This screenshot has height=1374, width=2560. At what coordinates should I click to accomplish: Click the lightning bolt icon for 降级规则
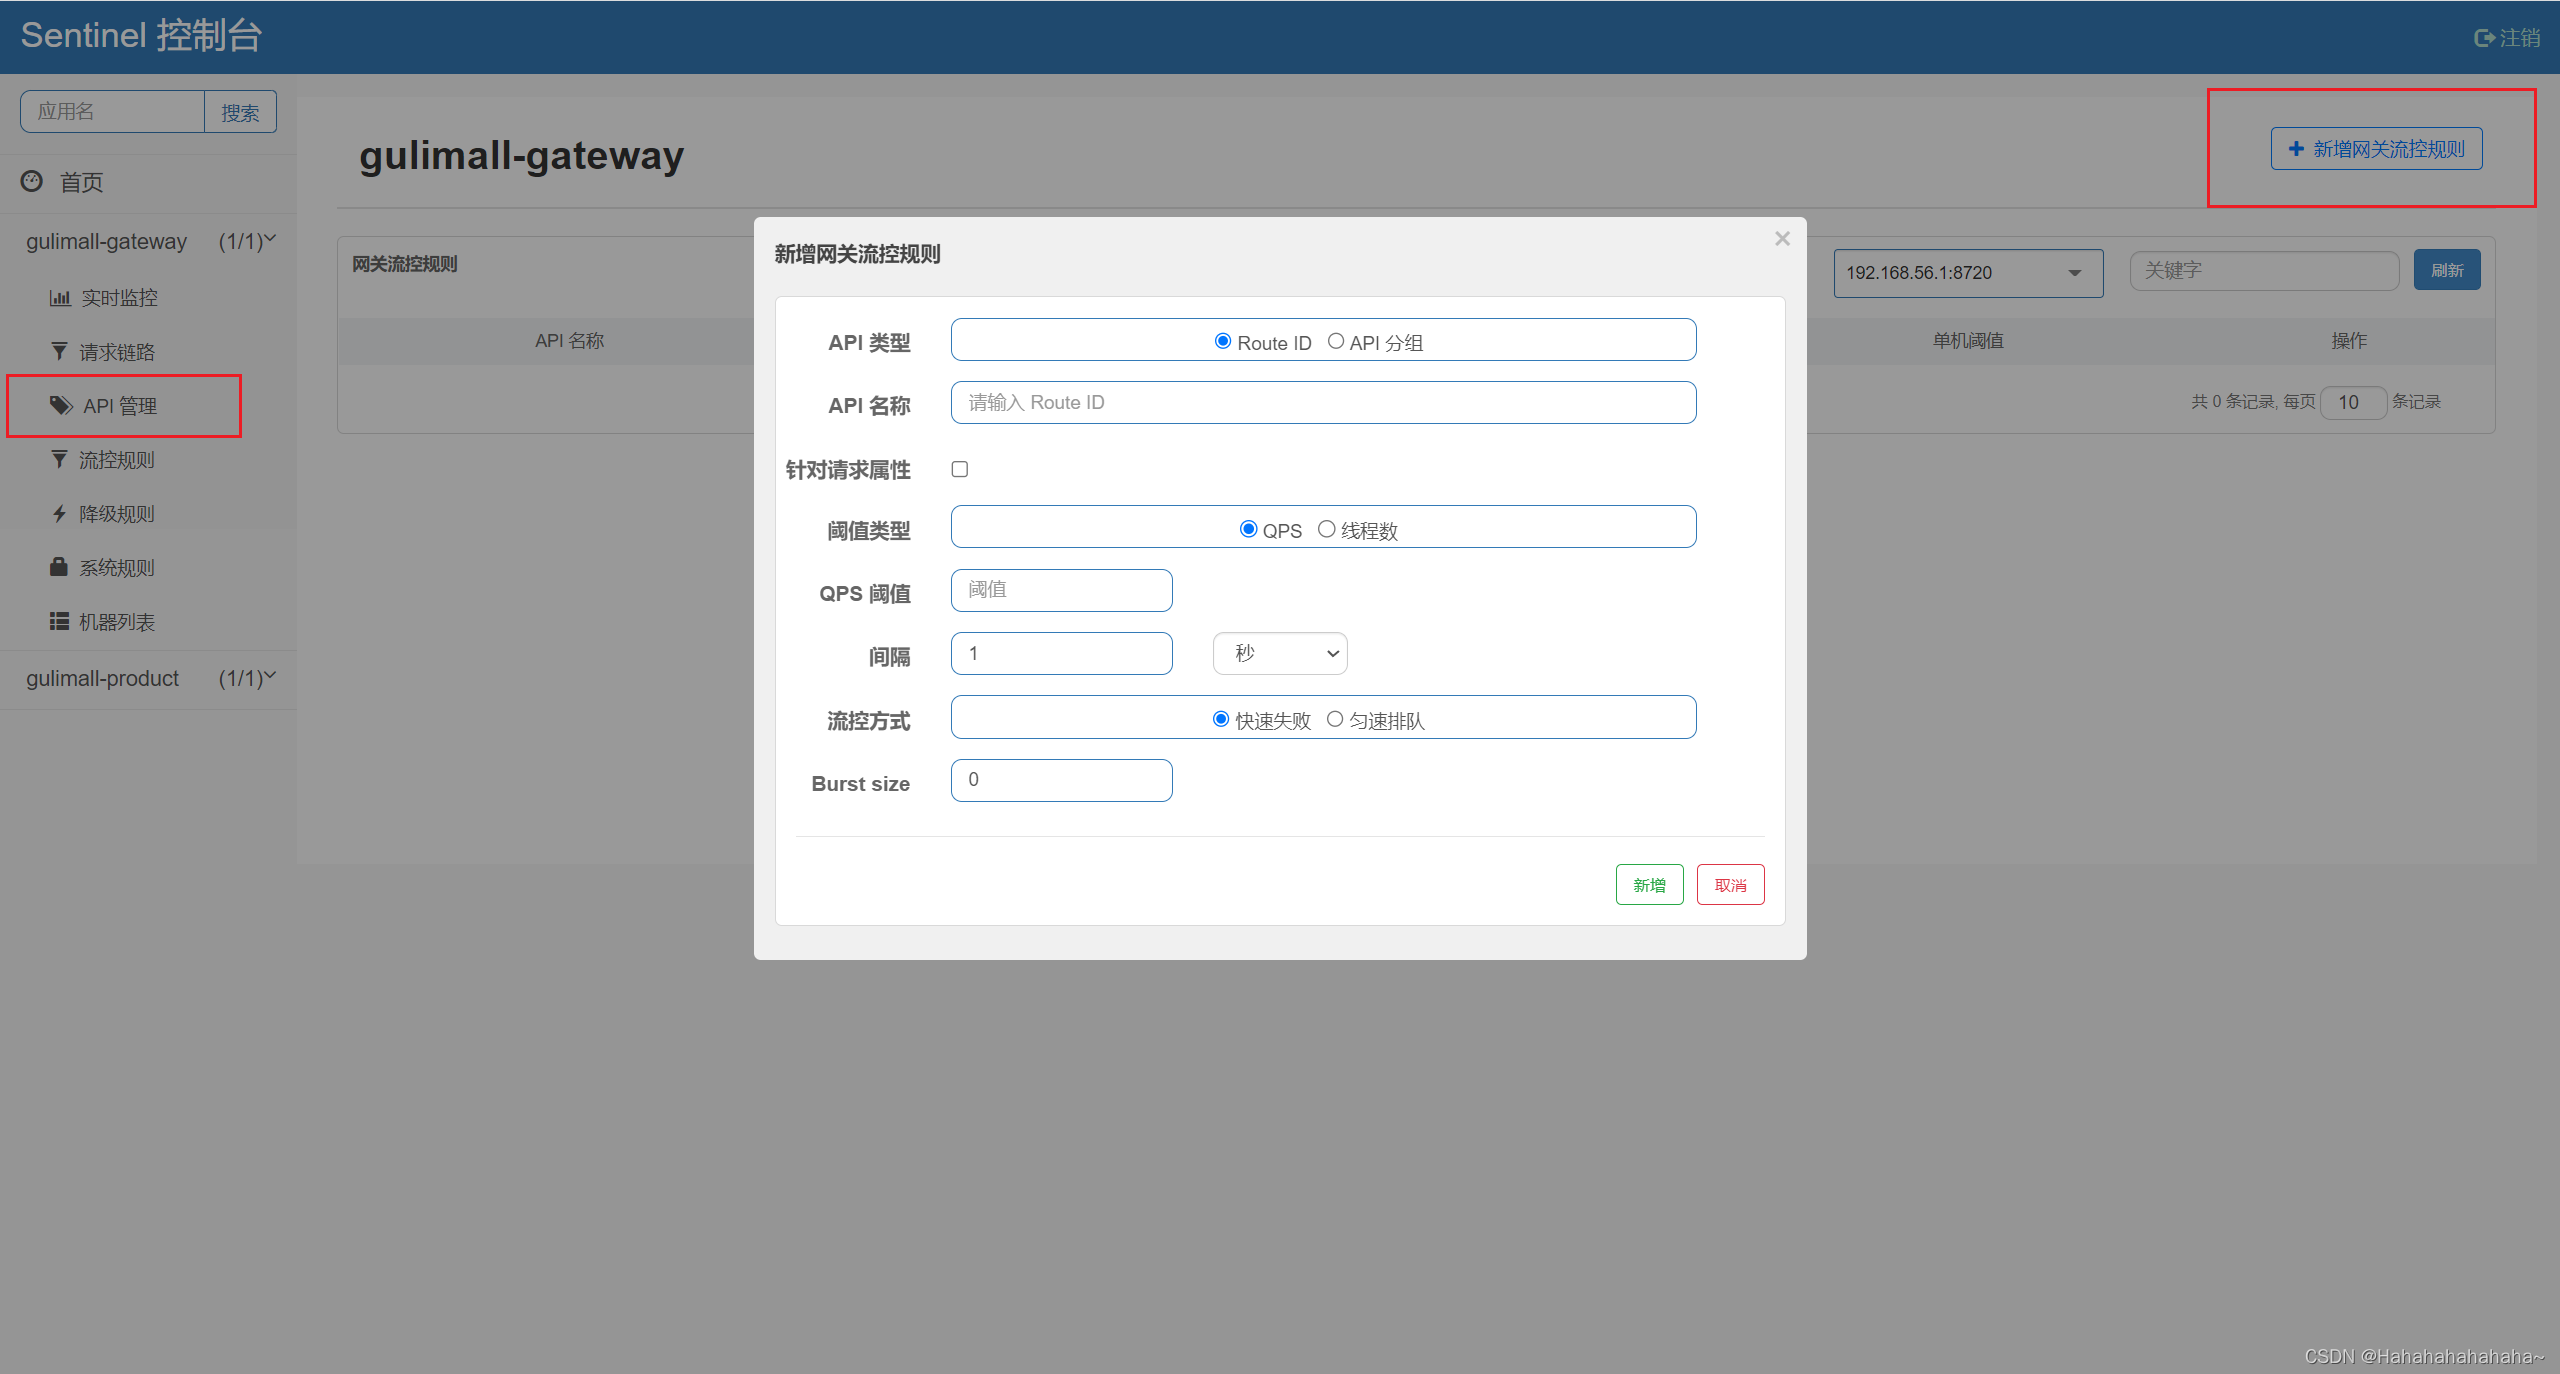click(59, 513)
